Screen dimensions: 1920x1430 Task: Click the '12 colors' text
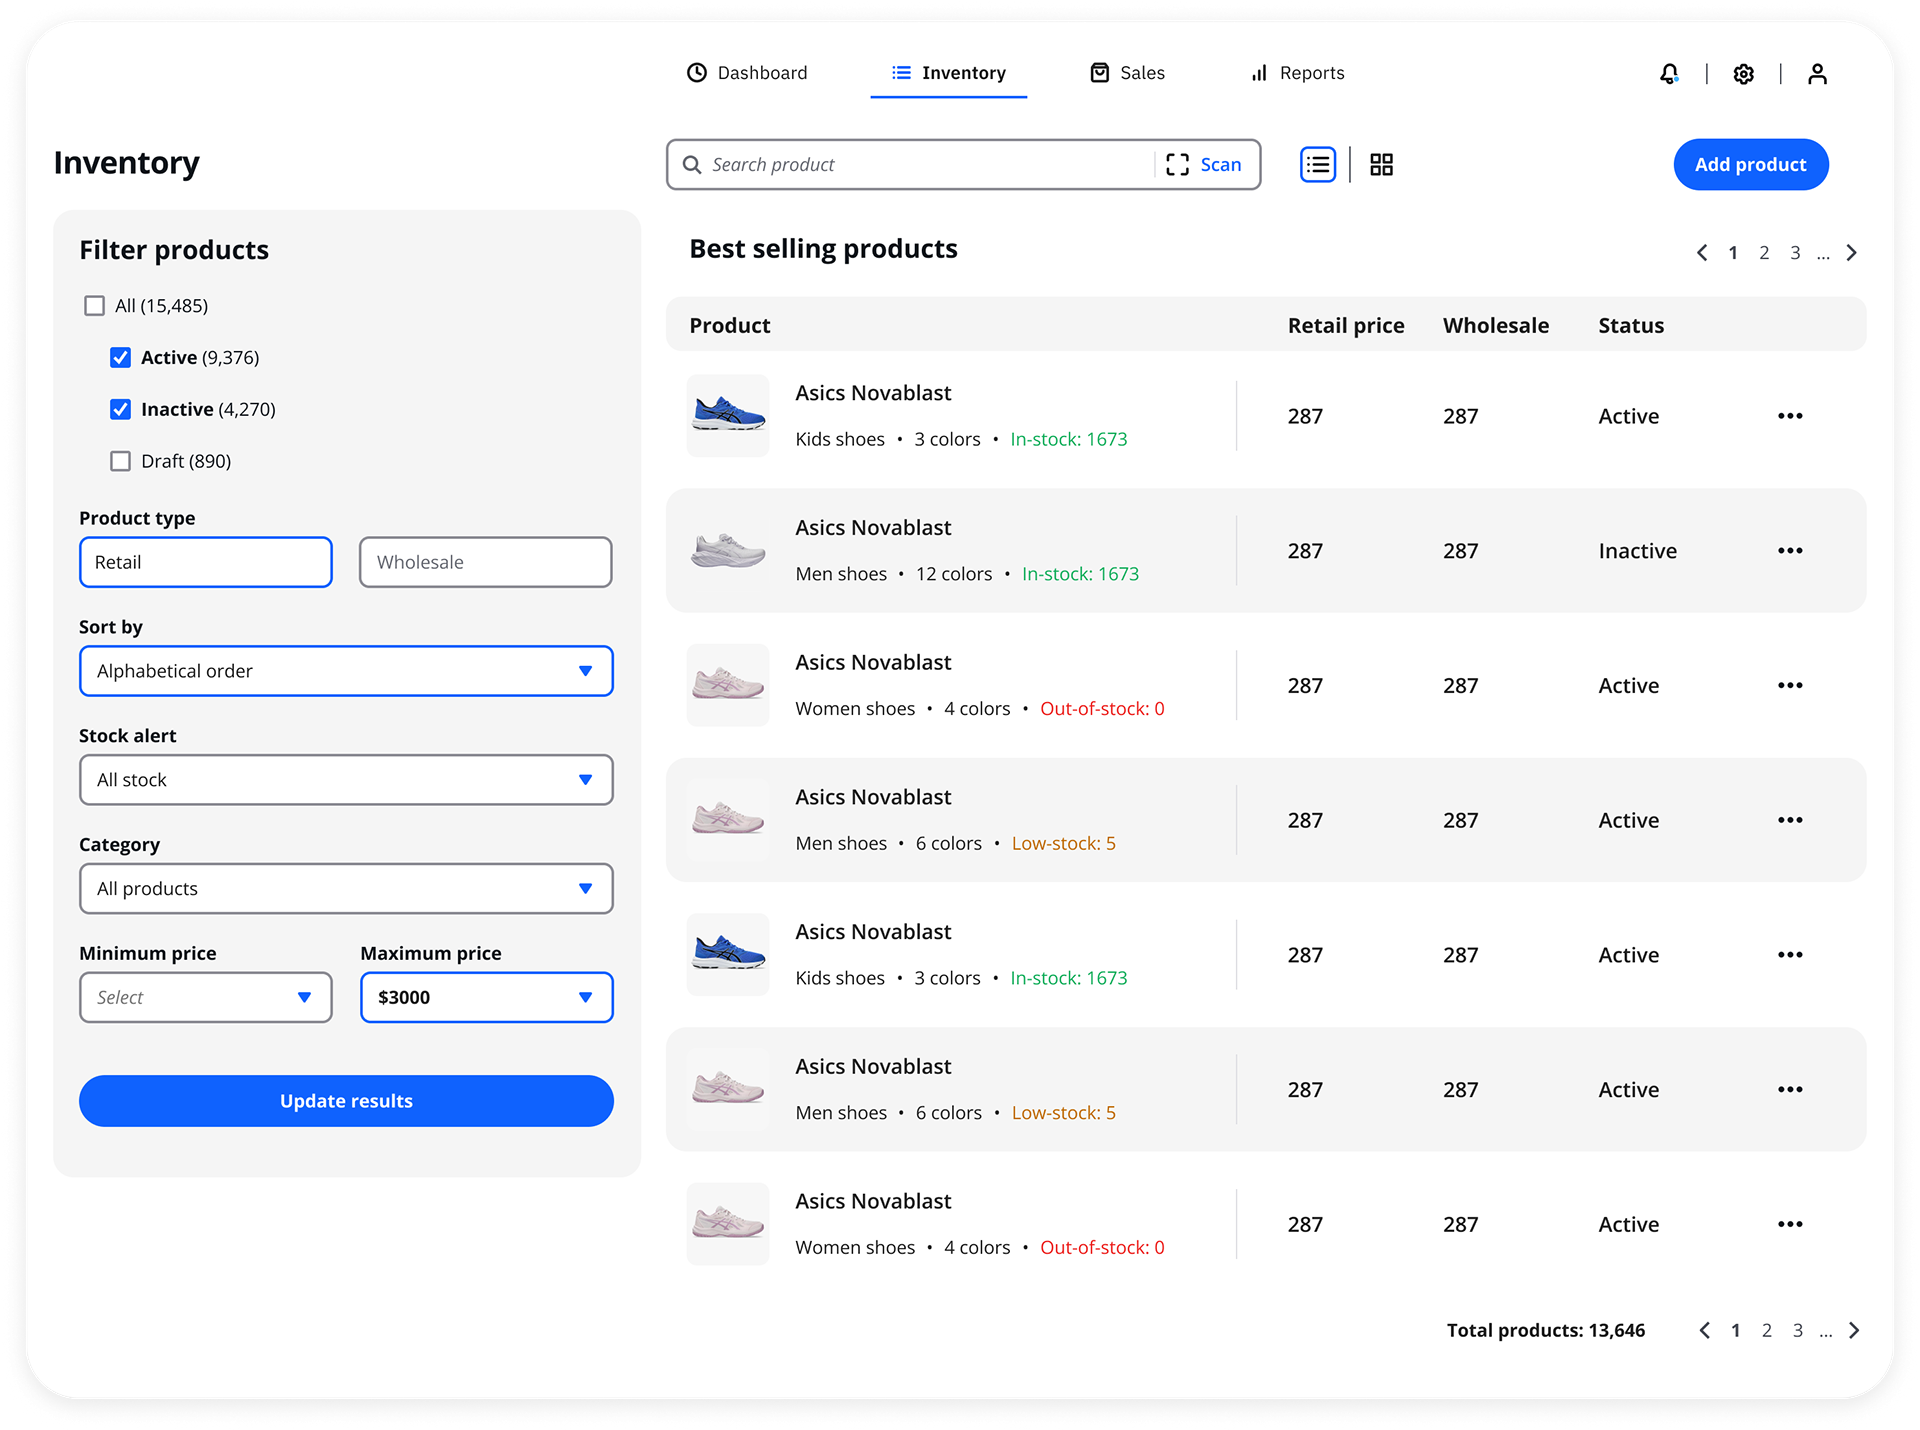click(x=954, y=574)
